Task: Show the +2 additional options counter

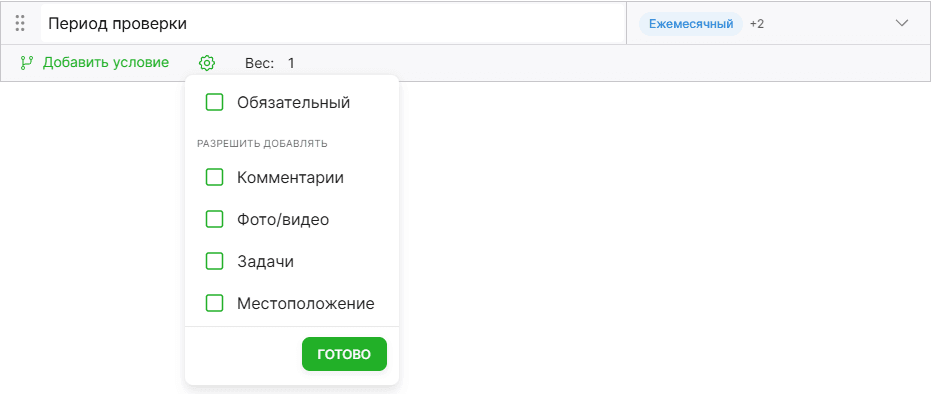Action: 756,24
